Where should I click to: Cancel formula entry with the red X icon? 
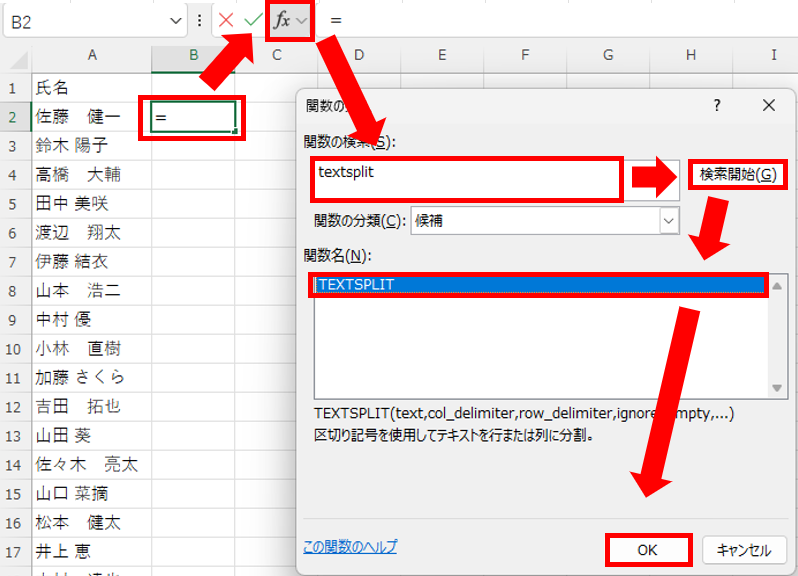226,20
